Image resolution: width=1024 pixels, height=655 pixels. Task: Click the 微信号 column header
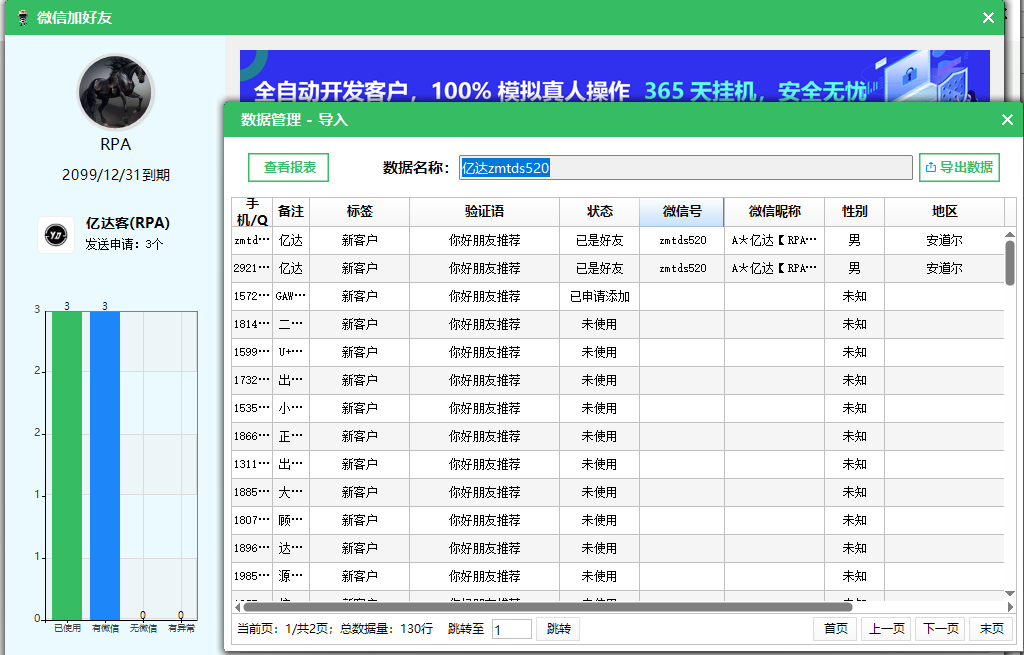(x=682, y=212)
